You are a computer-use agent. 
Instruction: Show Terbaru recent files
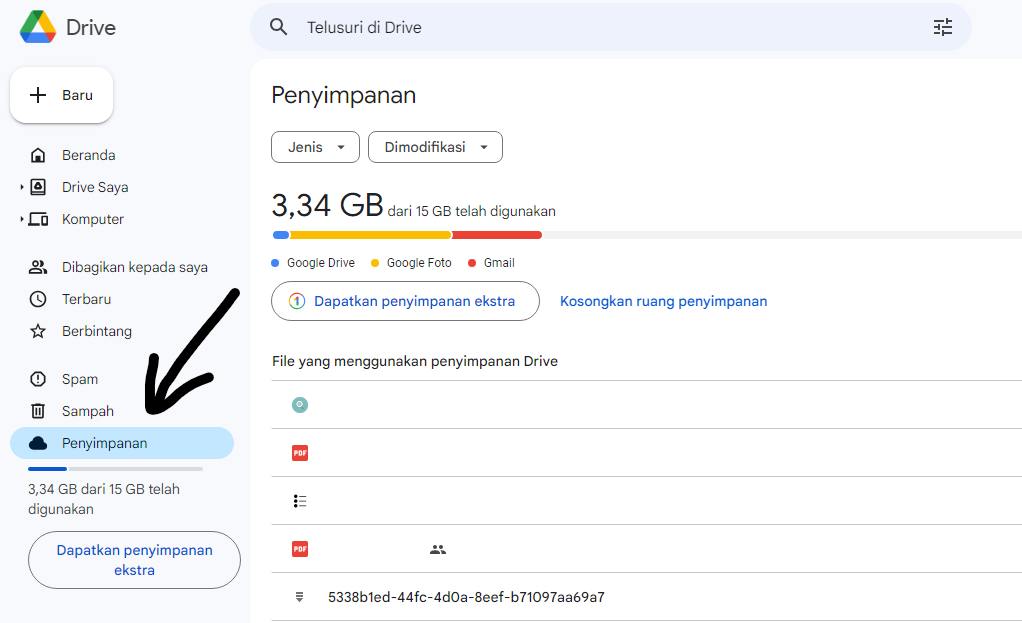pos(87,299)
